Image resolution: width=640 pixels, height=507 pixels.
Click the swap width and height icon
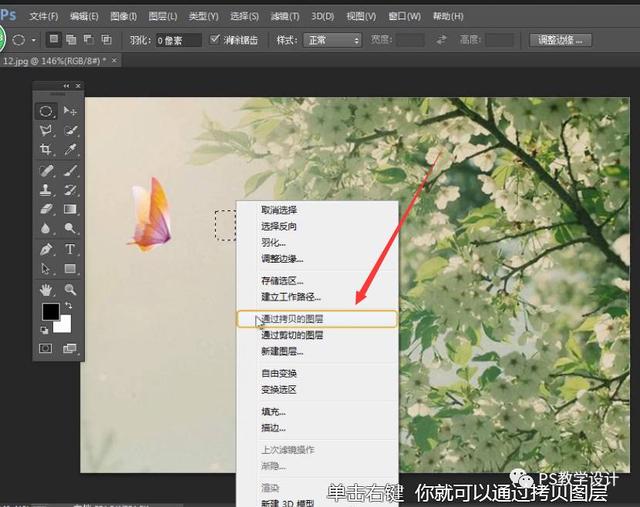441,40
